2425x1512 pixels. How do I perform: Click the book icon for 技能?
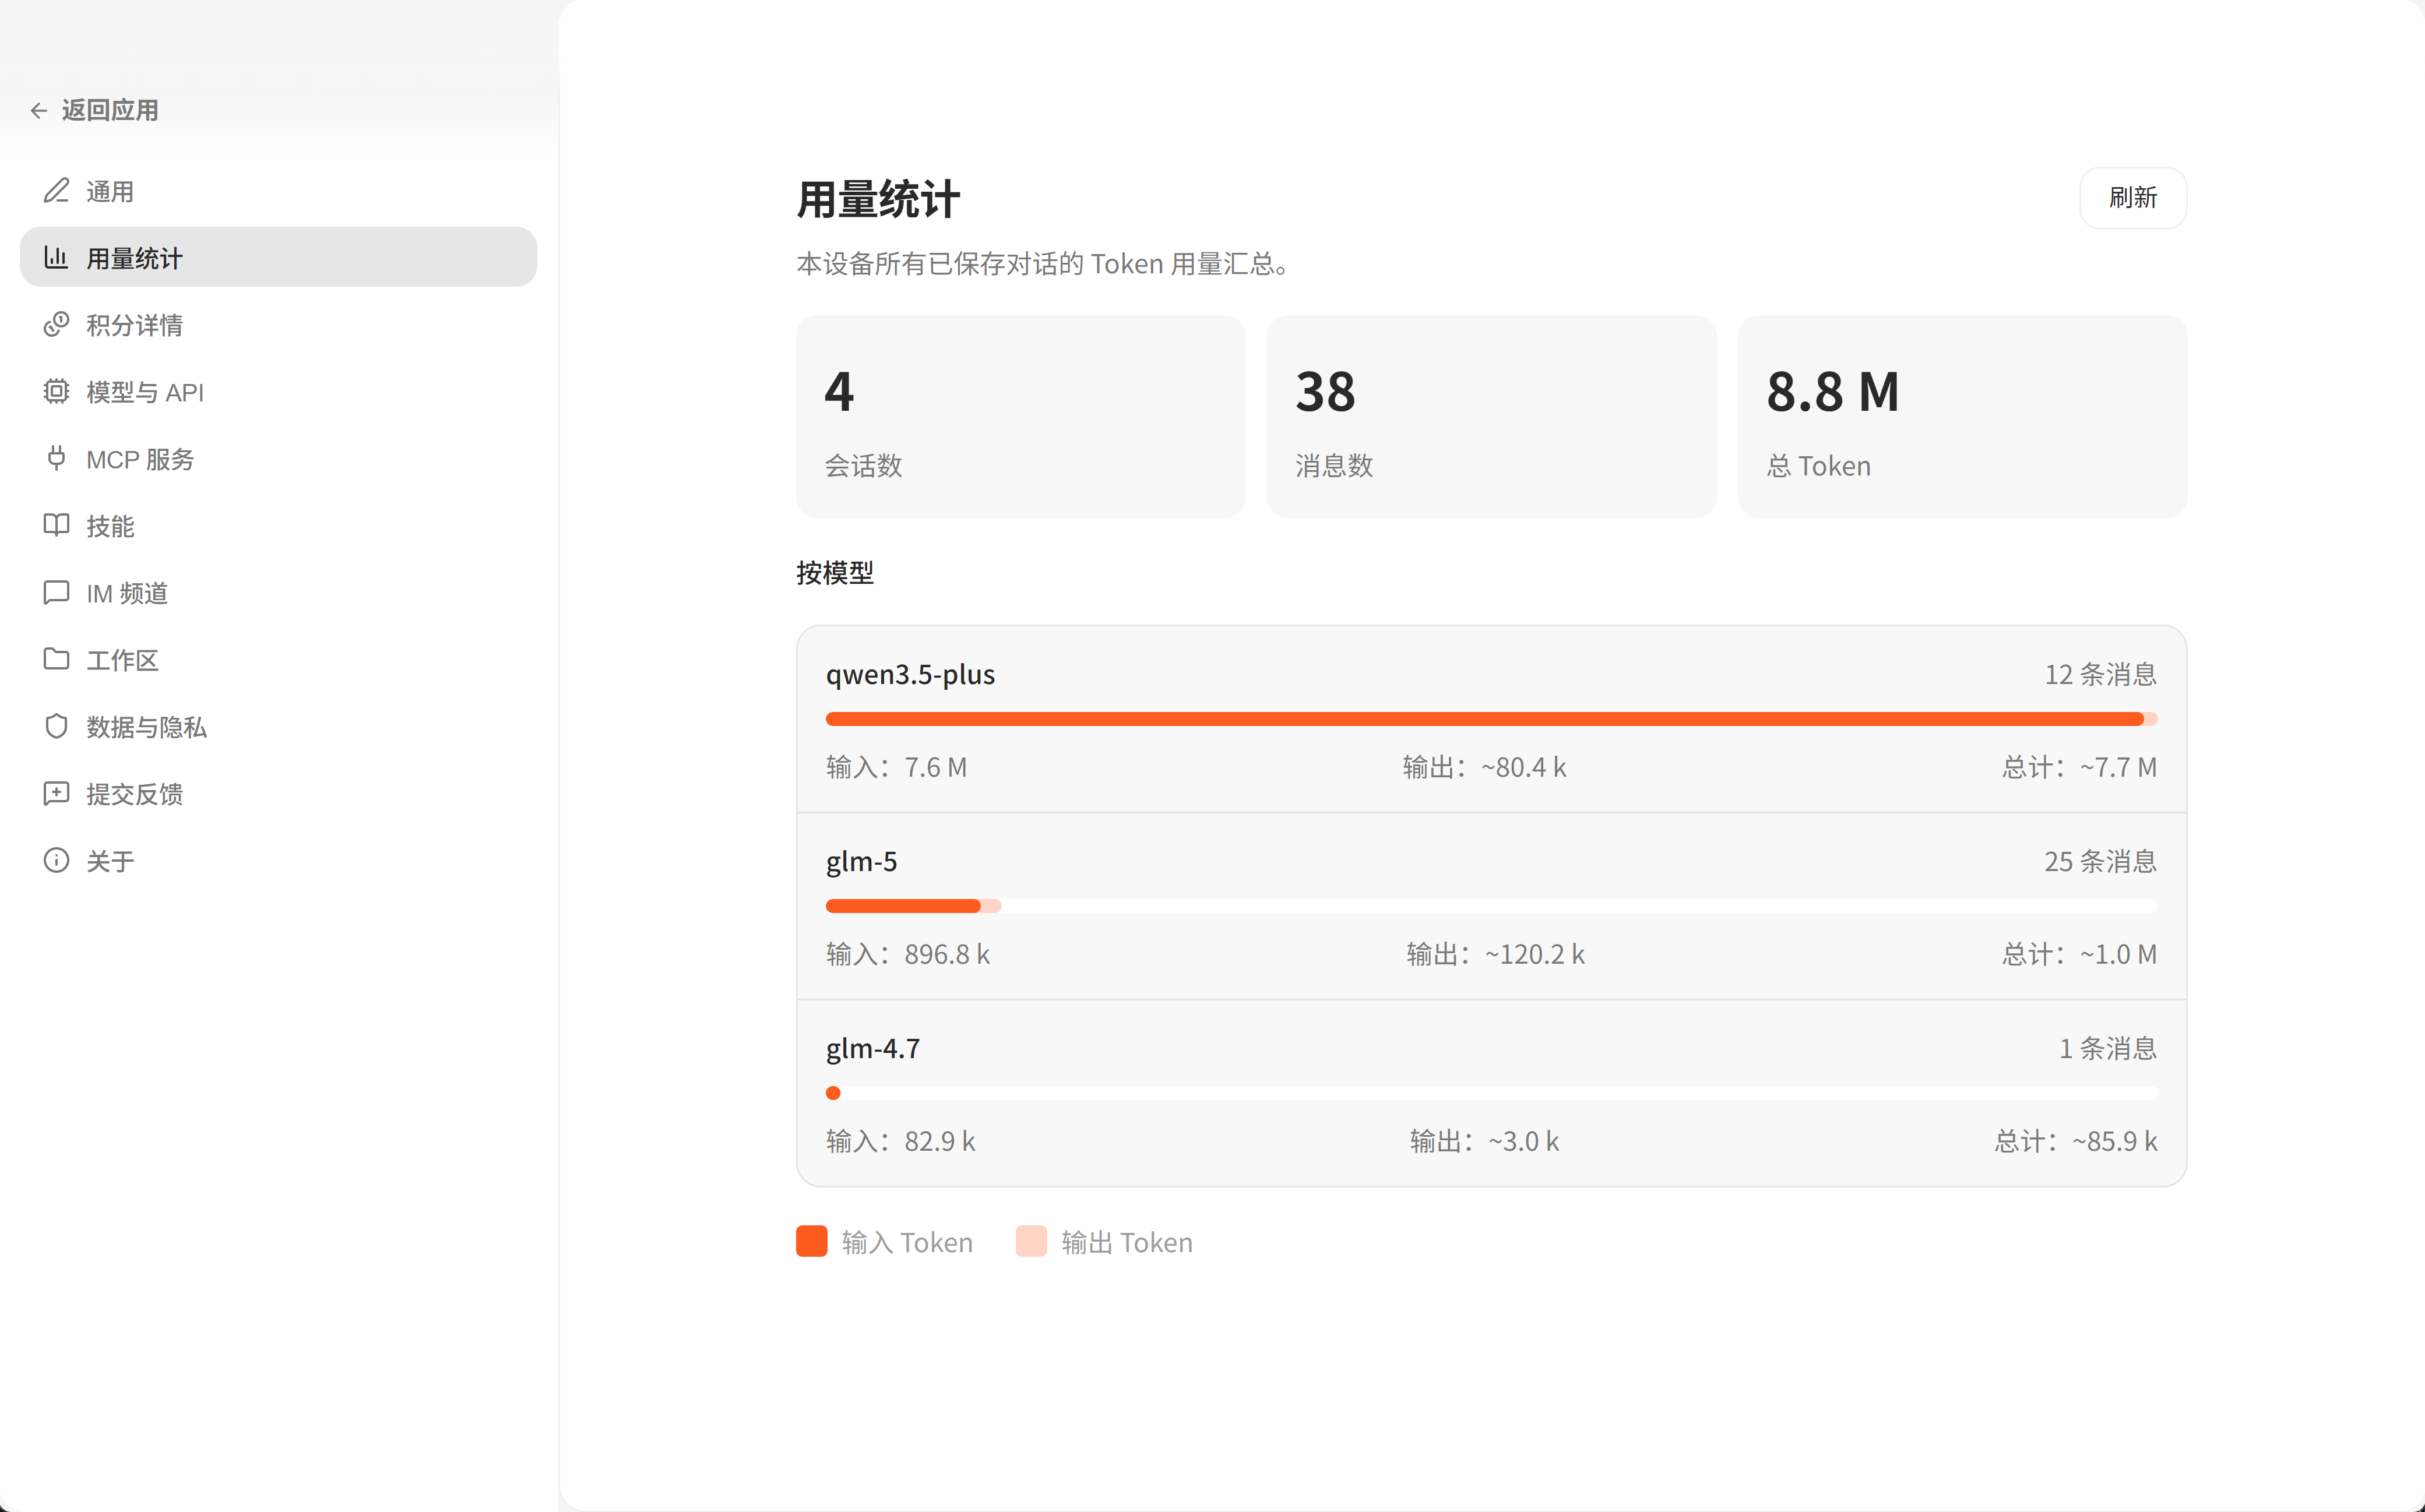pyautogui.click(x=56, y=525)
